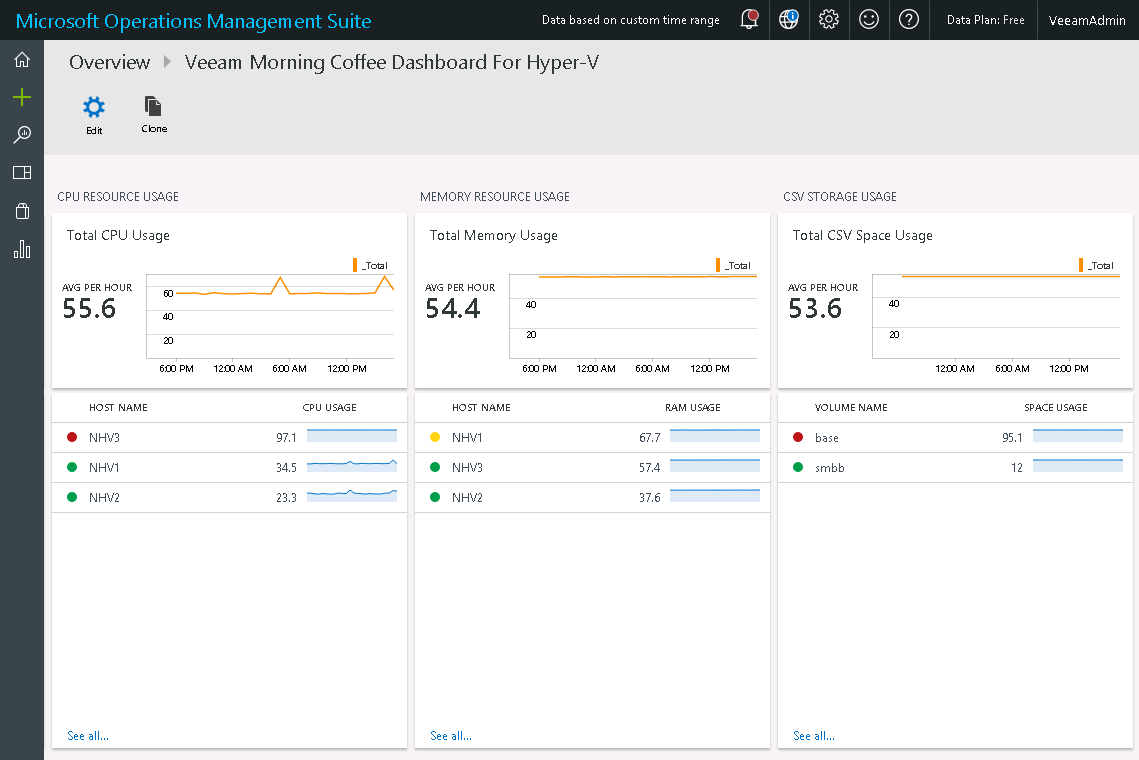Viewport: 1139px width, 760px height.
Task: Go to the Home icon in sidebar
Action: (x=22, y=60)
